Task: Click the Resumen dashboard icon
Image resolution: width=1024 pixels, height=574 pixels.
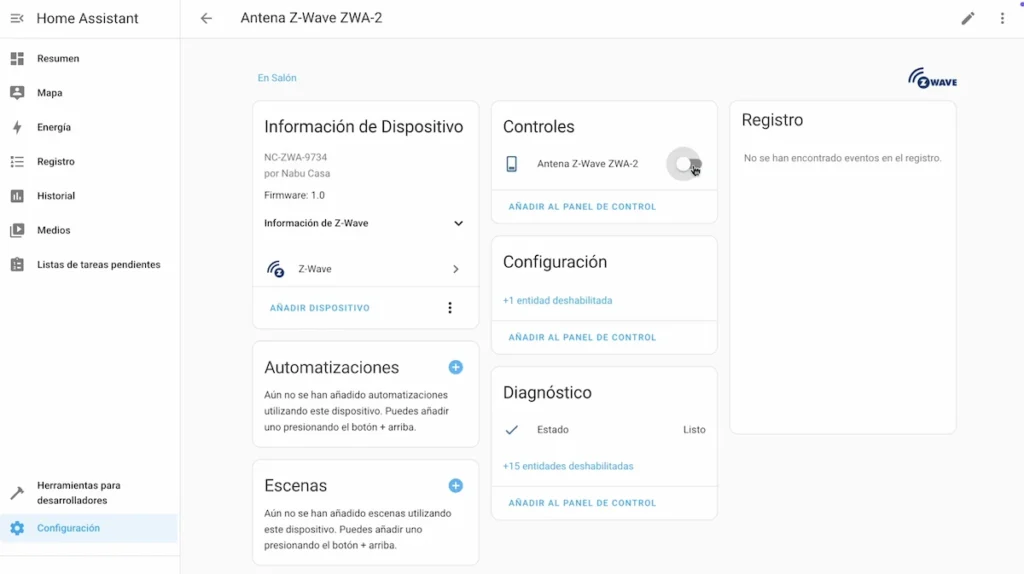Action: click(x=17, y=59)
